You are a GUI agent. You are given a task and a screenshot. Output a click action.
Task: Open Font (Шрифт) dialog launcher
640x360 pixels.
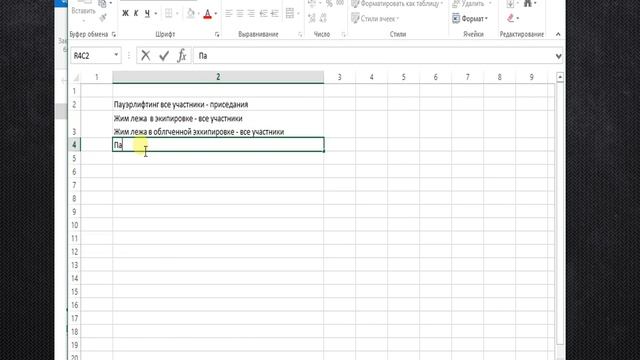pyautogui.click(x=217, y=35)
